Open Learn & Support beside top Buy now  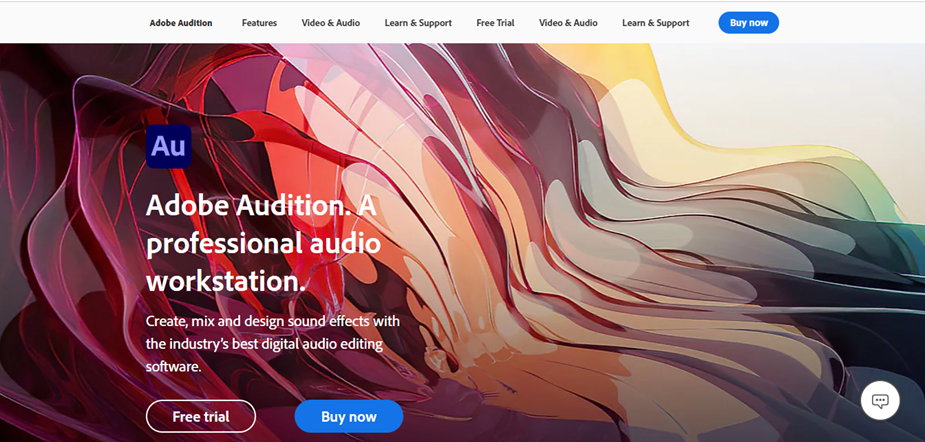(655, 23)
